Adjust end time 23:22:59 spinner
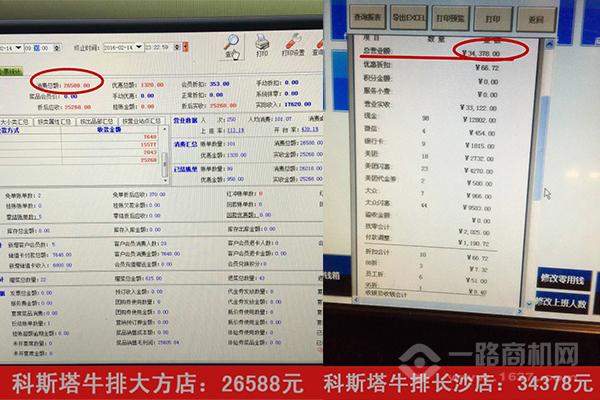This screenshot has height=400, width=600. (177, 47)
